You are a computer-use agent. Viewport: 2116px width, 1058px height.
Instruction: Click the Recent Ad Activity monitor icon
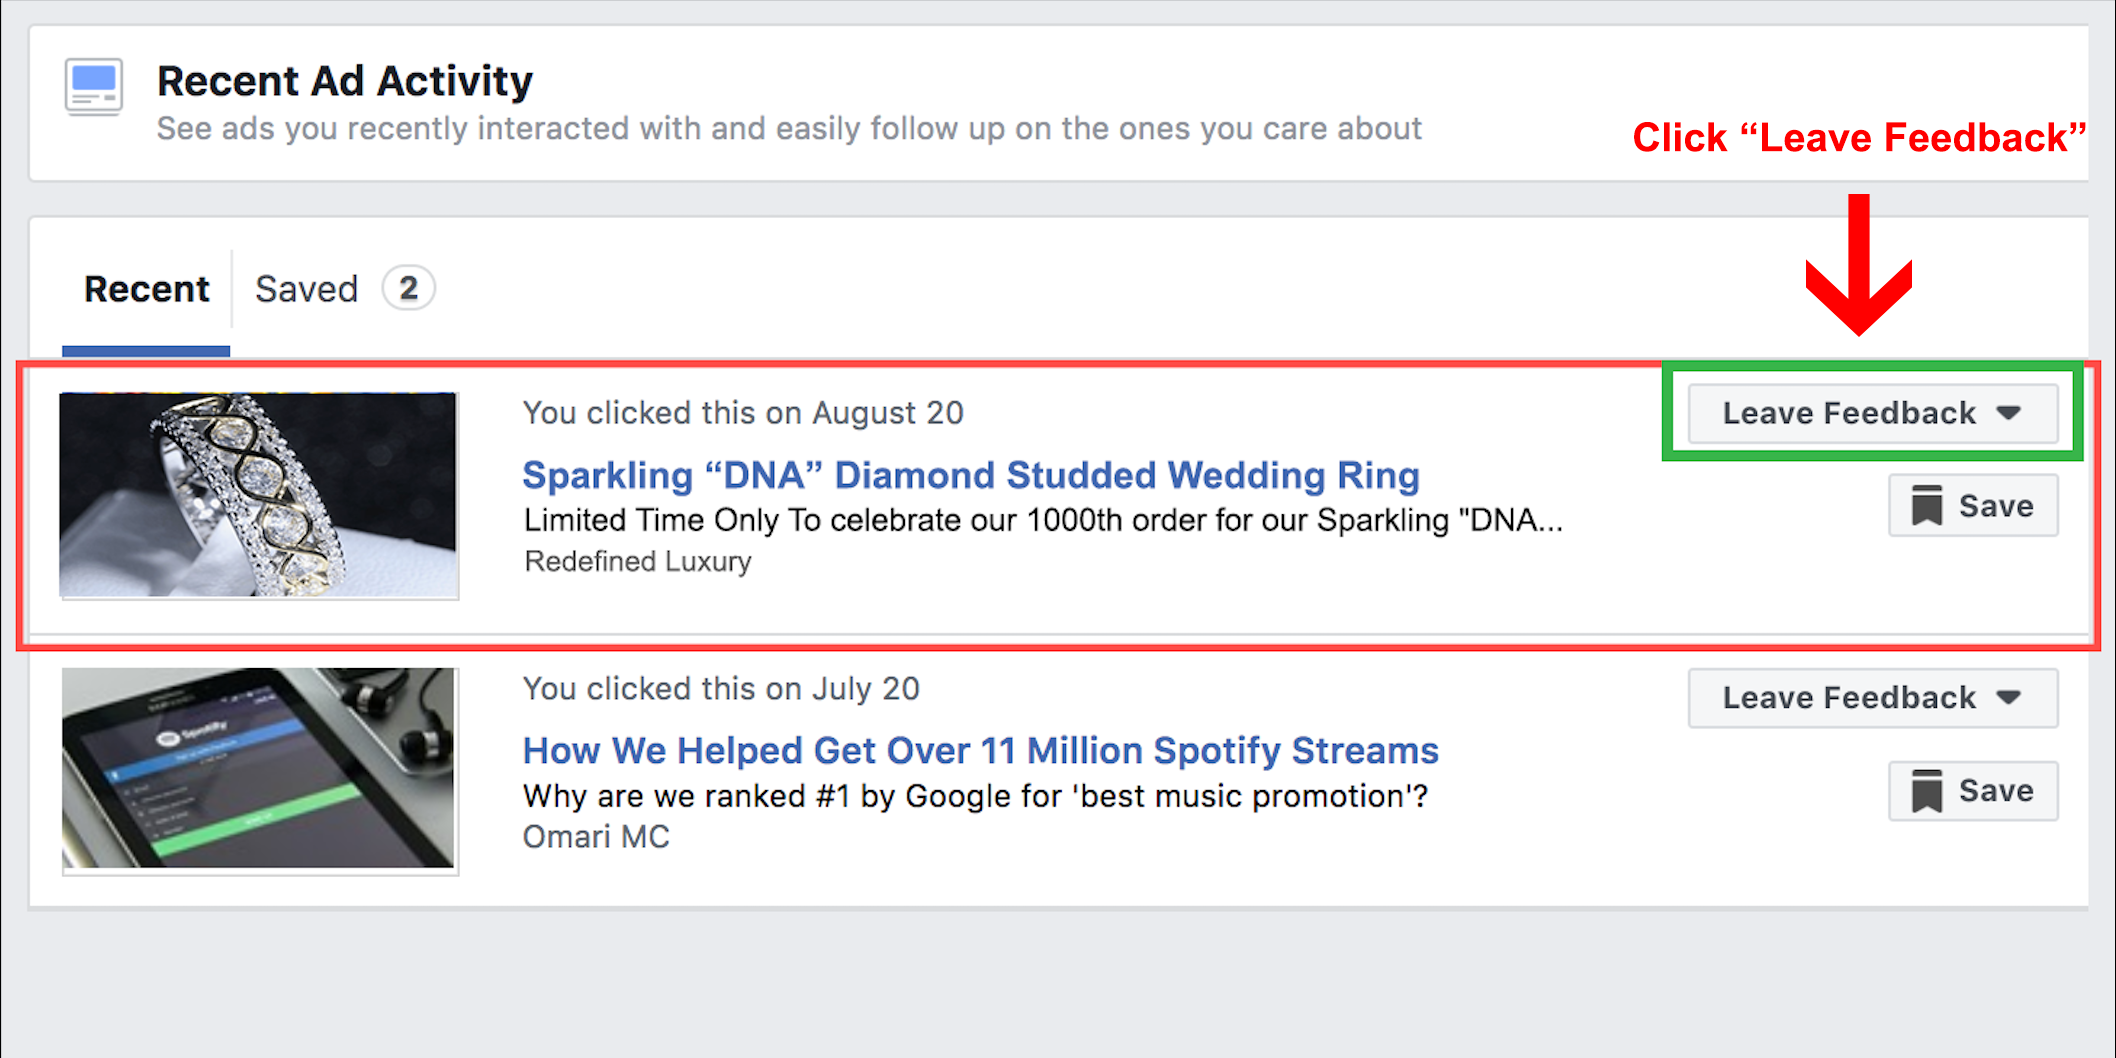coord(94,87)
